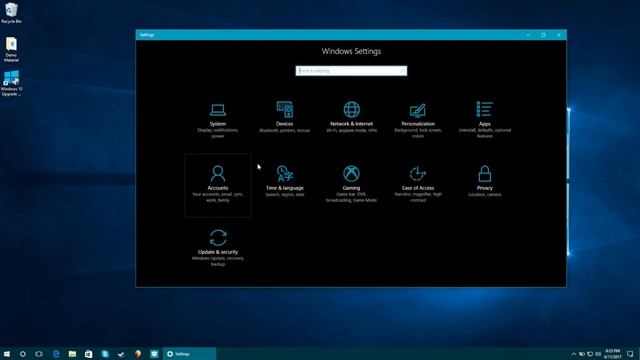Screen dimensions: 640x360
Task: Open the Personalization settings category
Action: (418, 120)
